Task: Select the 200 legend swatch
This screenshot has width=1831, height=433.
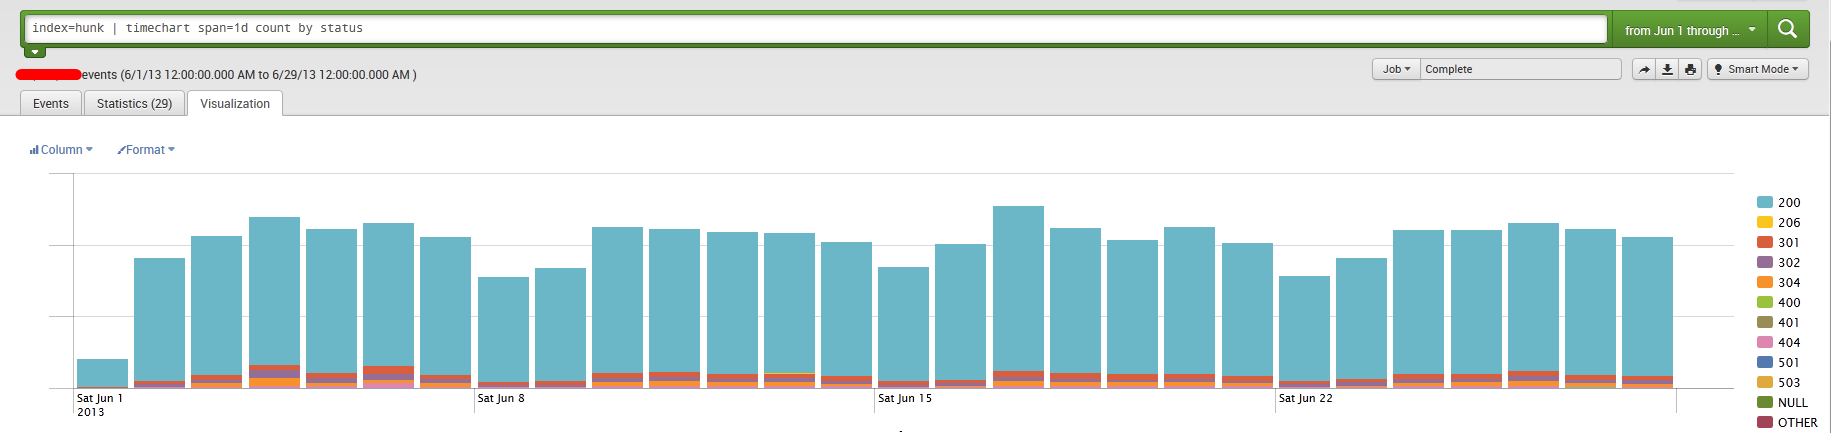Action: [x=1765, y=202]
